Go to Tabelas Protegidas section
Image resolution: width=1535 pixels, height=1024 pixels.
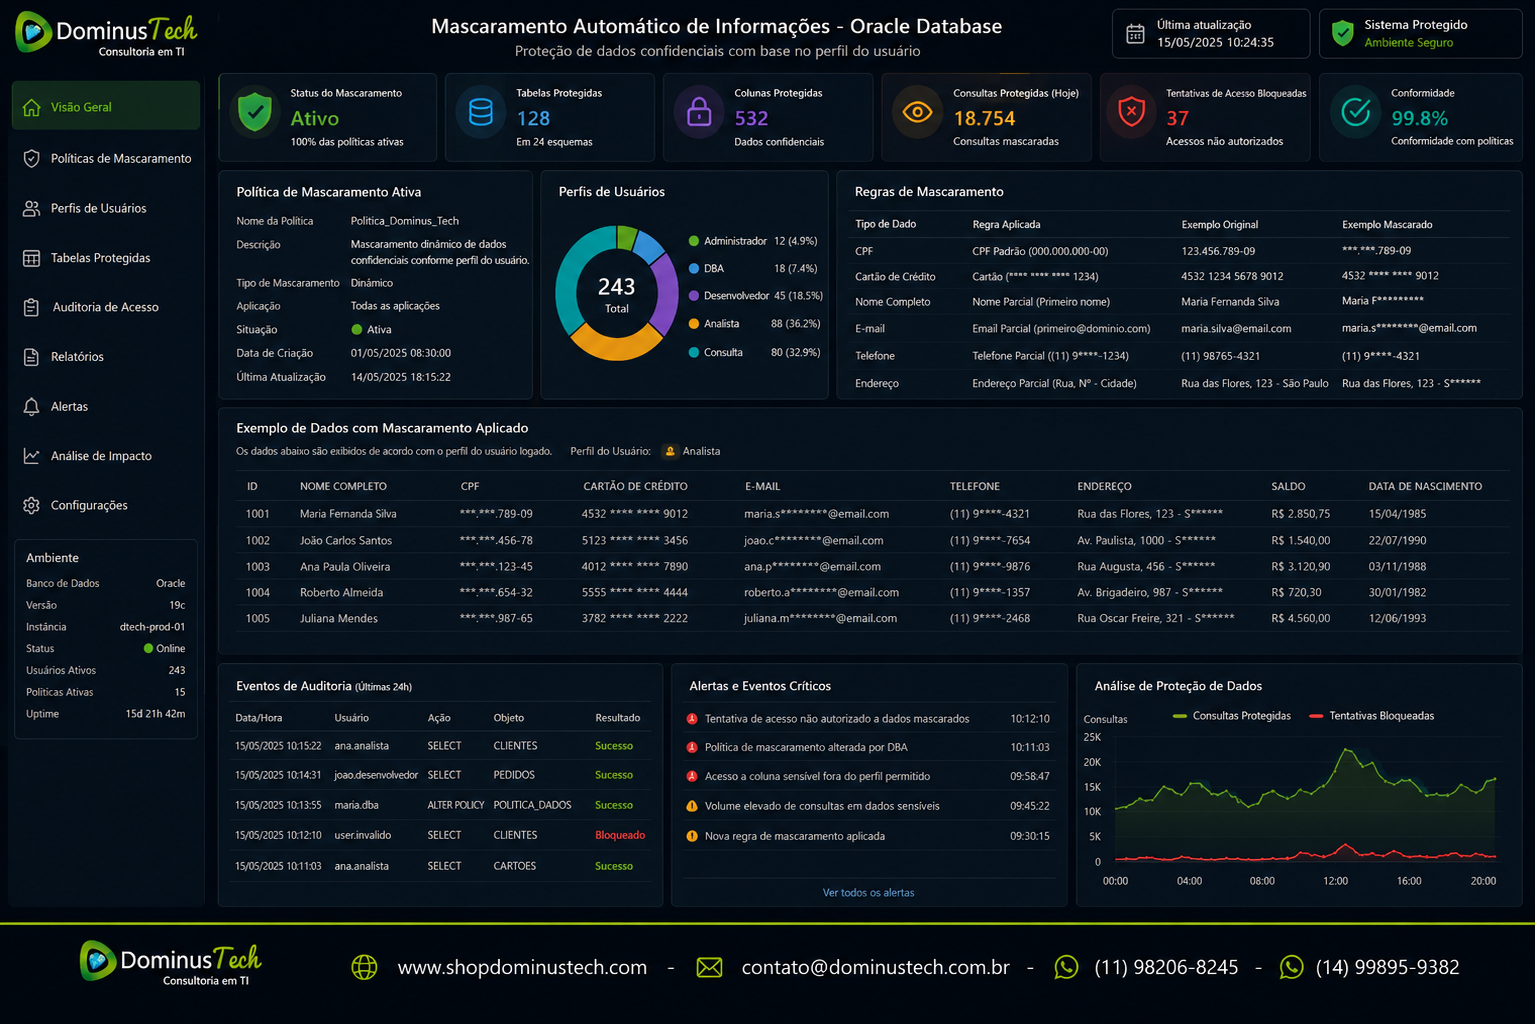pyautogui.click(x=106, y=258)
